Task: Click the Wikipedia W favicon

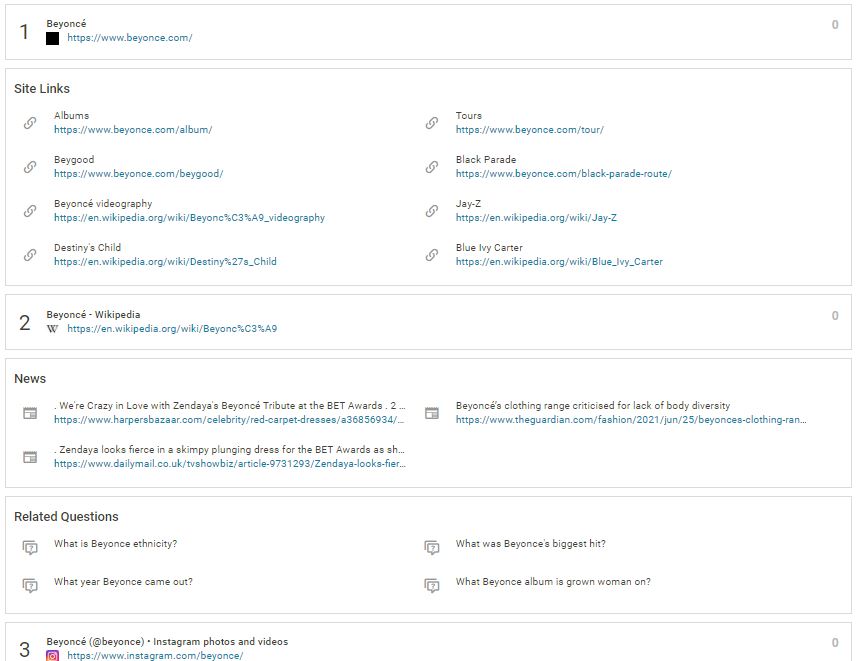Action: click(x=52, y=329)
